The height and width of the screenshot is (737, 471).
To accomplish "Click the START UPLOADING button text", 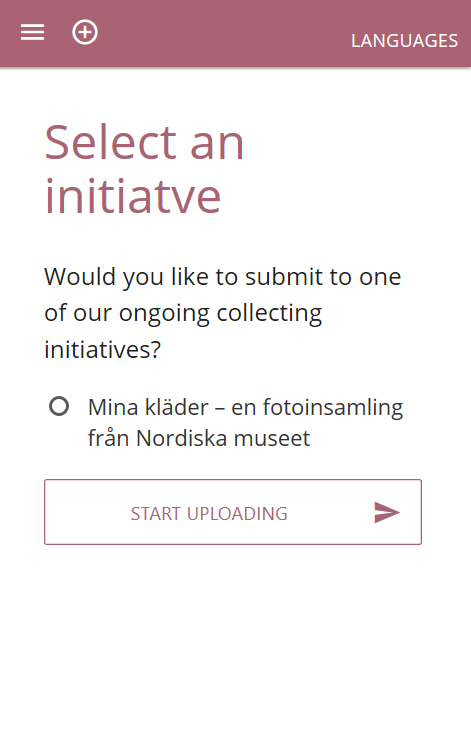I will click(x=209, y=513).
